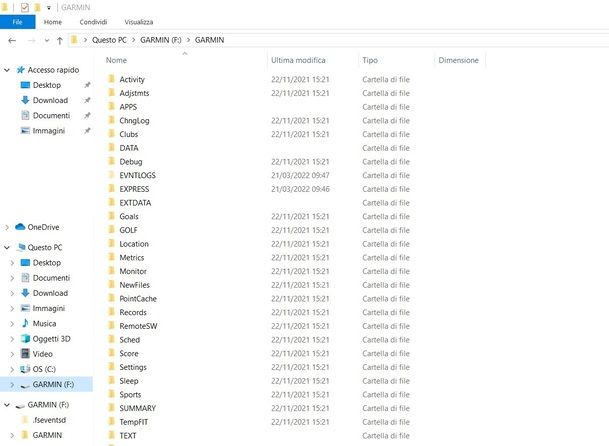Select the Metrics folder icon
Image resolution: width=609 pixels, height=446 pixels.
pos(111,257)
